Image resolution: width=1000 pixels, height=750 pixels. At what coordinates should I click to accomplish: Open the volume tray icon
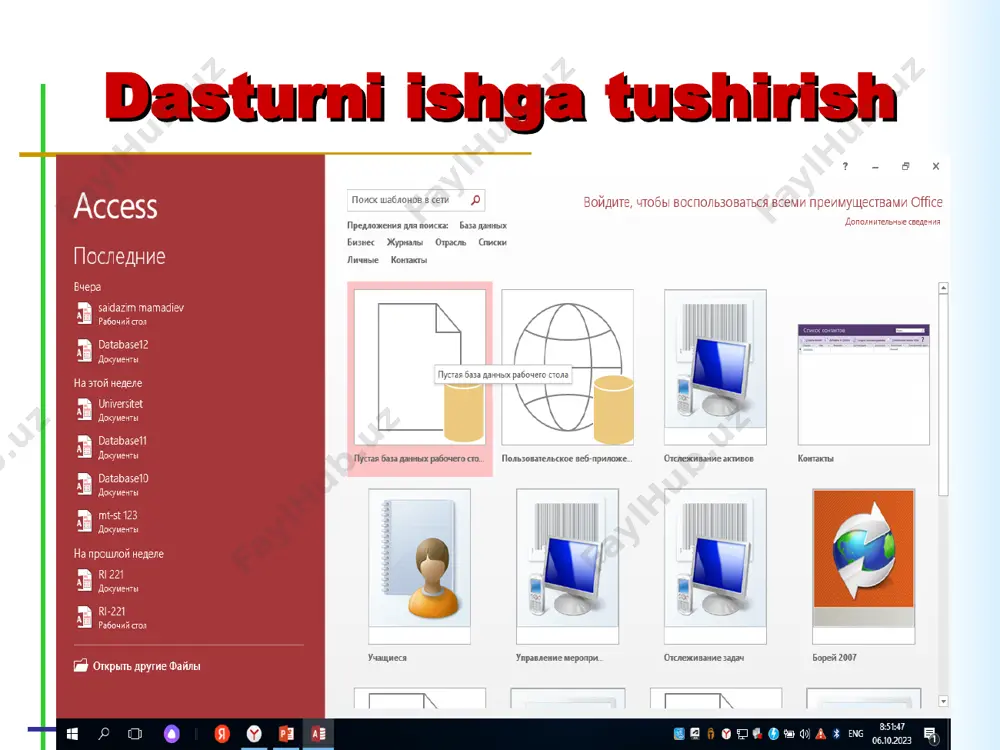805,734
